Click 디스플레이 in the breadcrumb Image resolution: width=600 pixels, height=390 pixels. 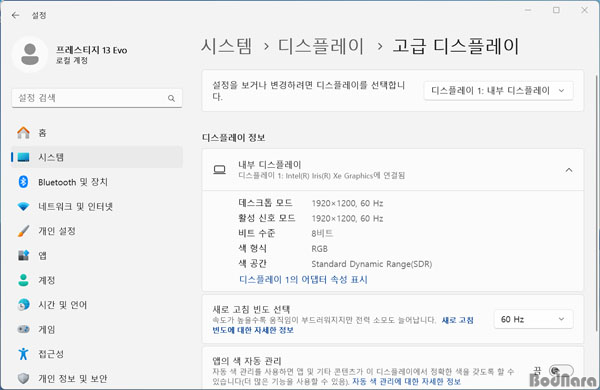coord(321,46)
